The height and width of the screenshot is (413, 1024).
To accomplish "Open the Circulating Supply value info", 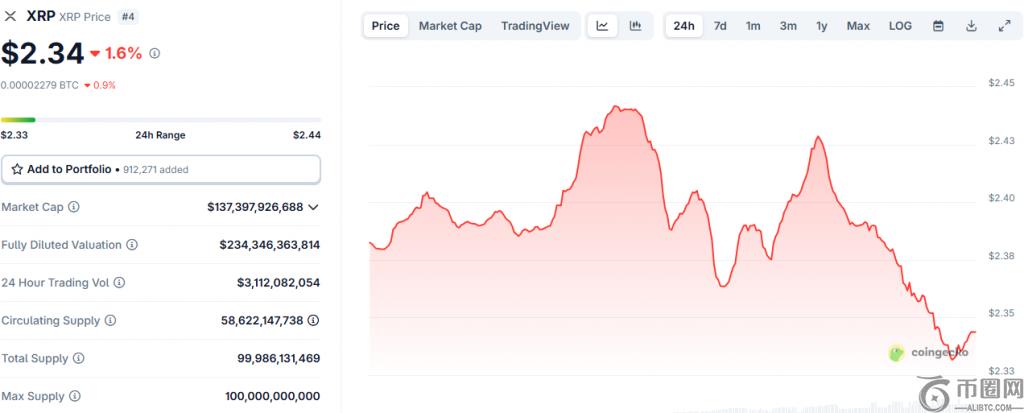I will click(x=314, y=321).
